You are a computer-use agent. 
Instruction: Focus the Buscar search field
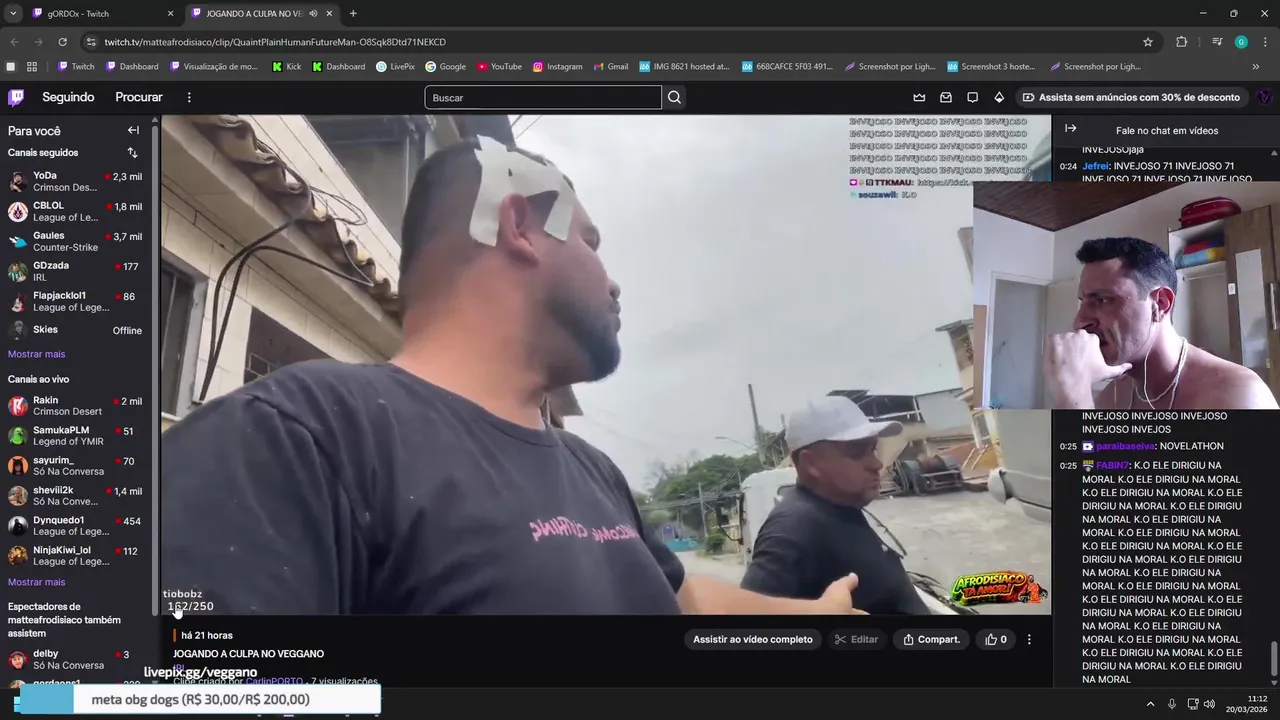coord(543,97)
